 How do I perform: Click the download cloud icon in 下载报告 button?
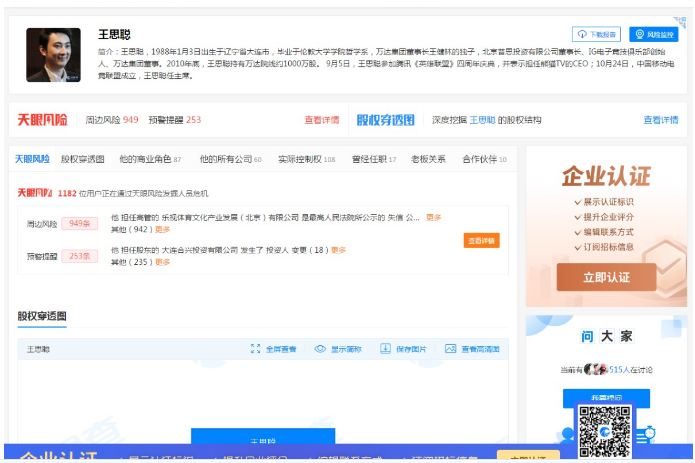tap(582, 35)
